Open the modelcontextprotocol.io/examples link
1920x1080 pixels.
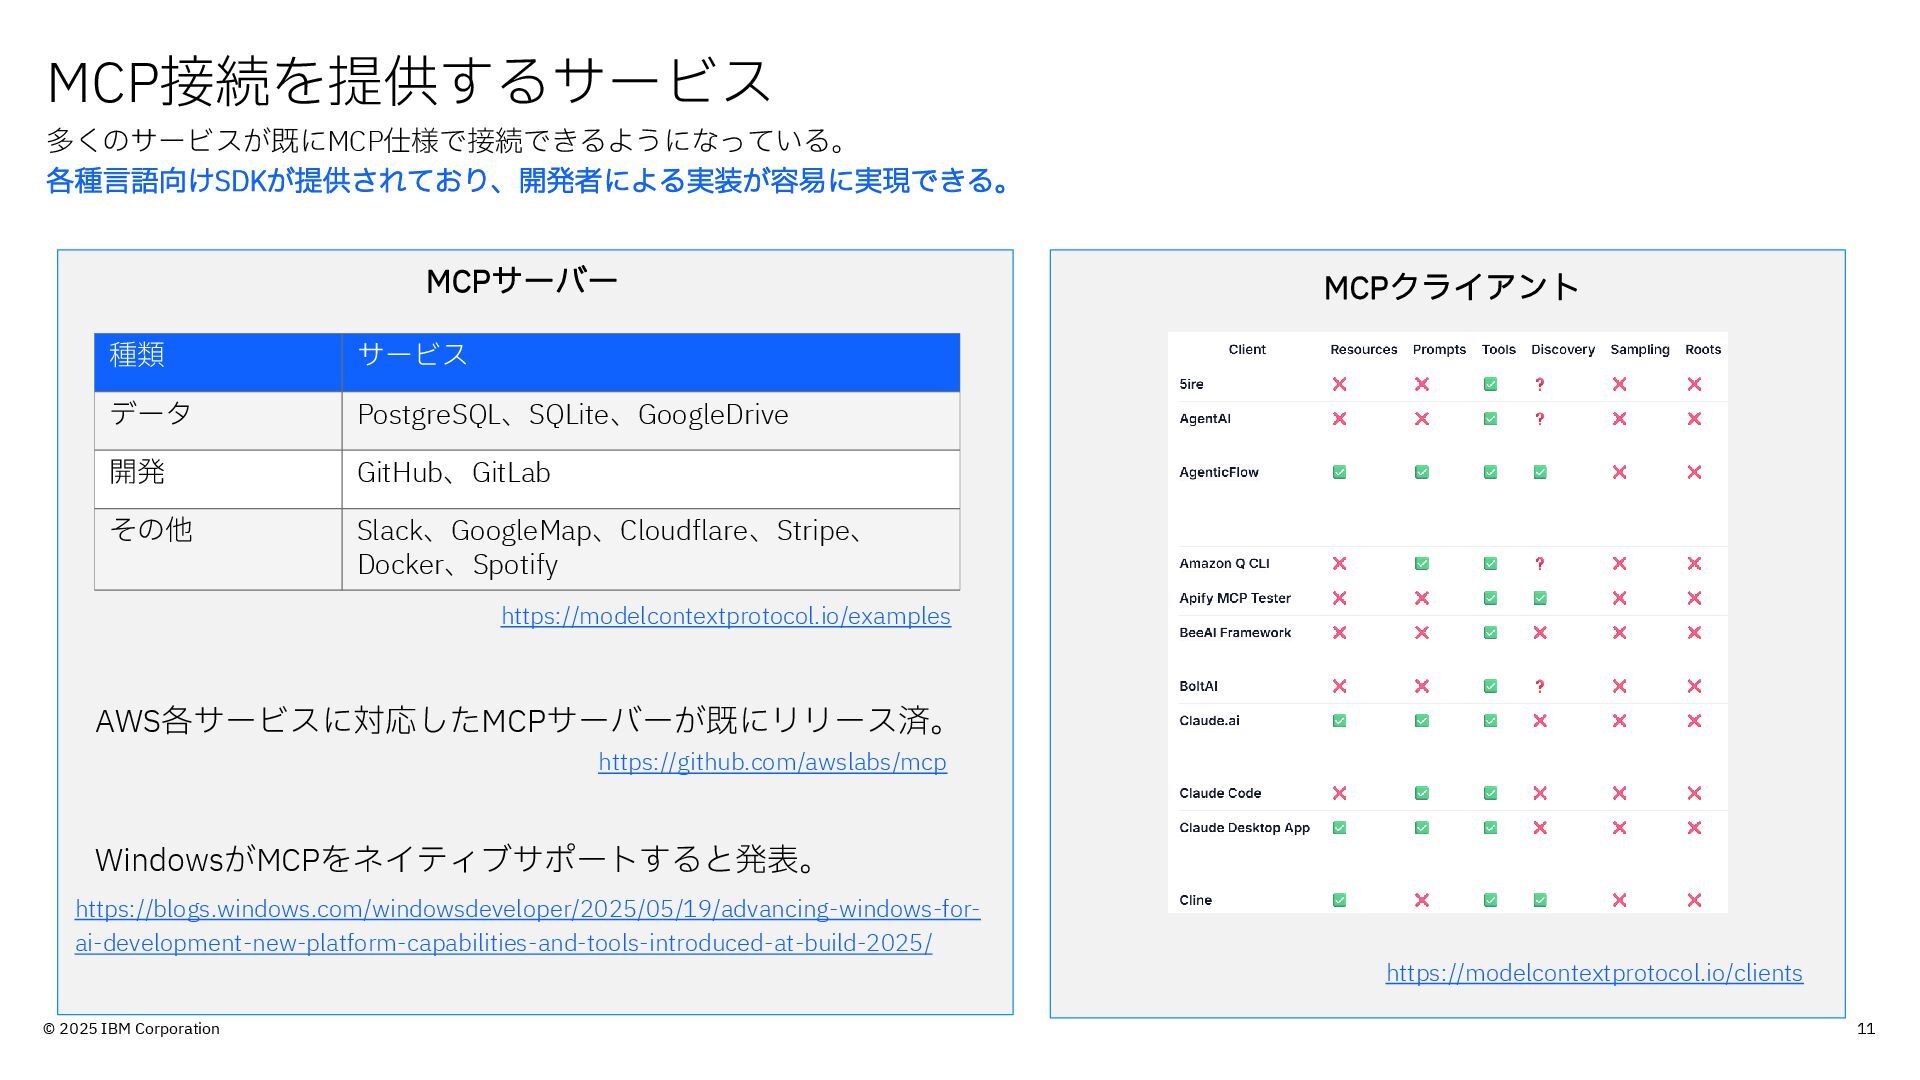(x=725, y=616)
